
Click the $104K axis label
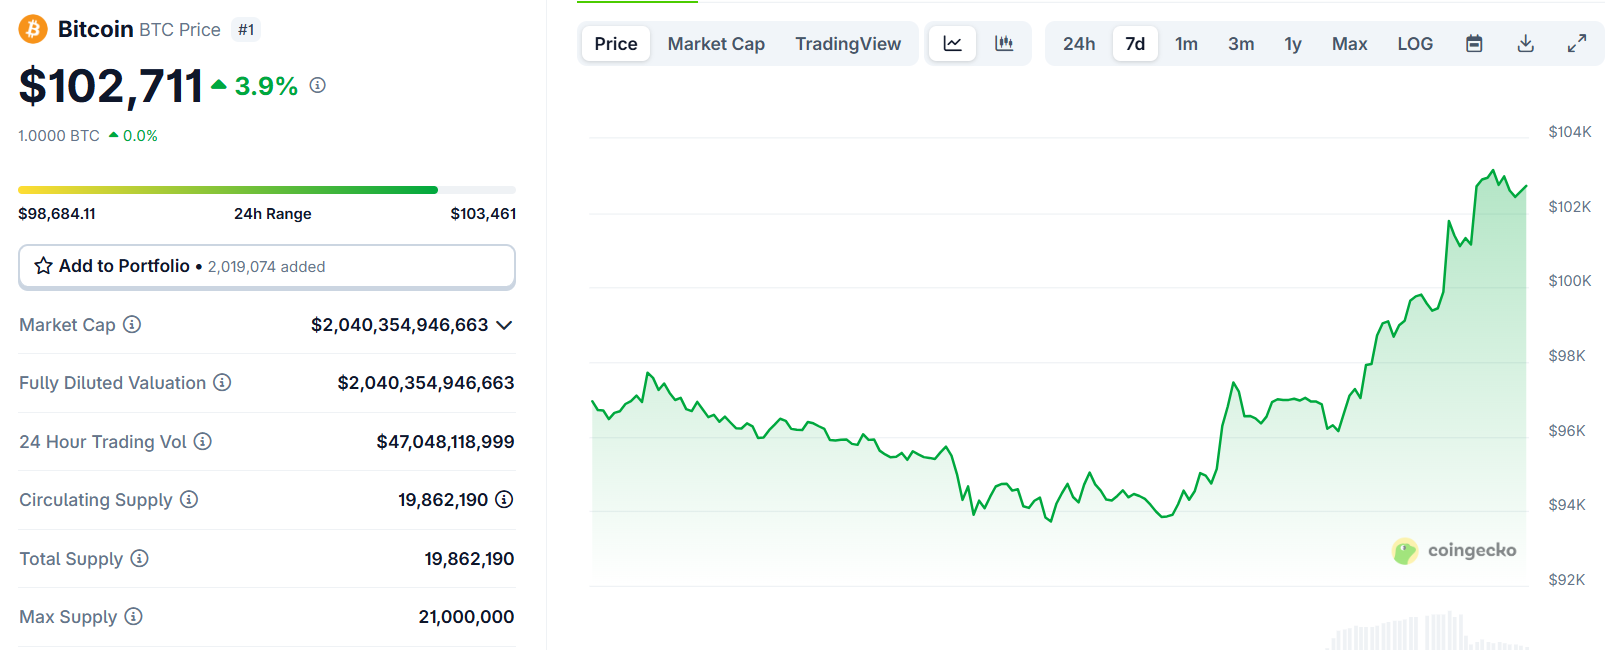coord(1569,132)
